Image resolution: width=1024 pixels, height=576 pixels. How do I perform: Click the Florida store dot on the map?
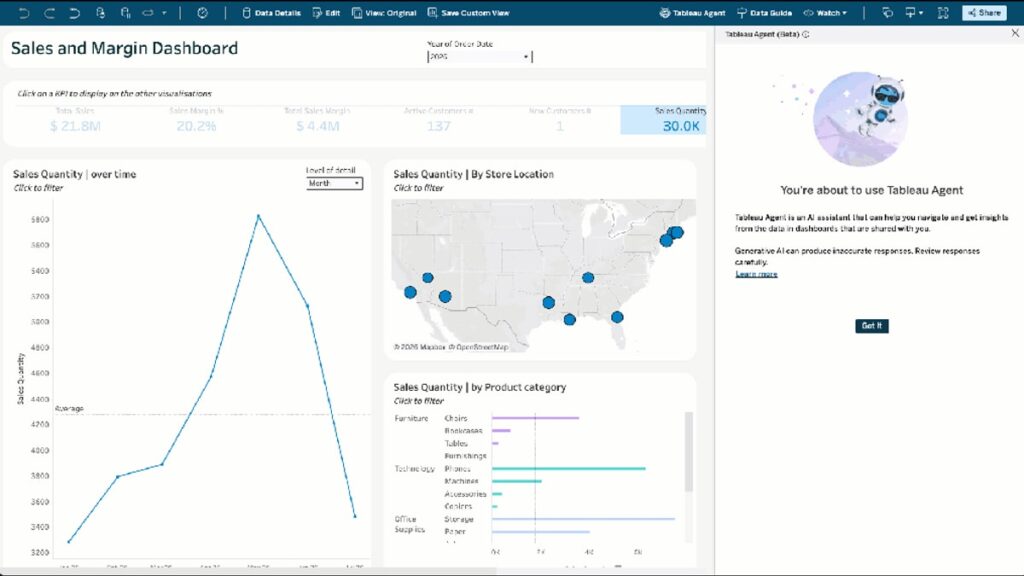pos(617,317)
